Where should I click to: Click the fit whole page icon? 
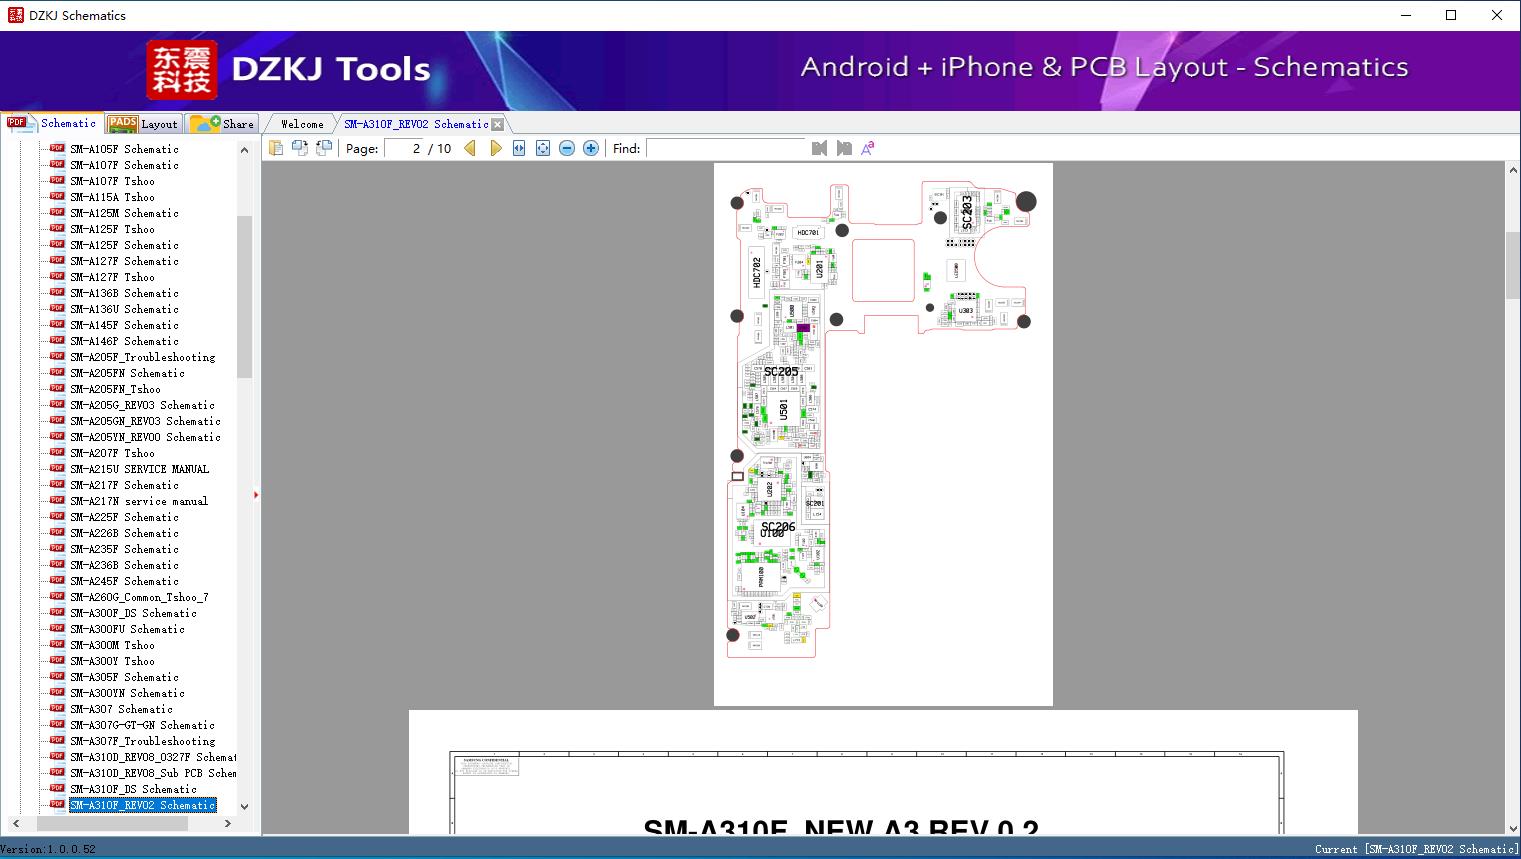543,148
